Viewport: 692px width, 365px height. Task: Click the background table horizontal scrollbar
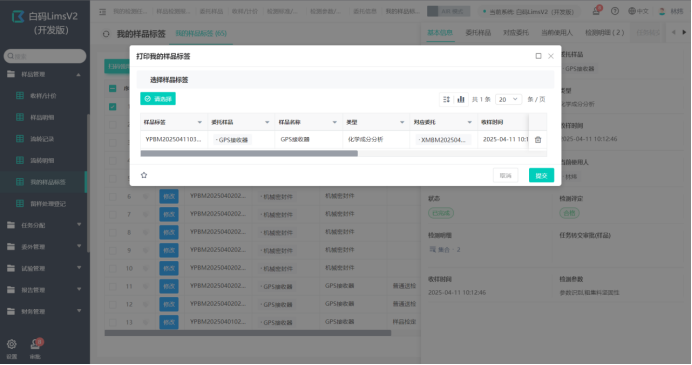(248, 333)
